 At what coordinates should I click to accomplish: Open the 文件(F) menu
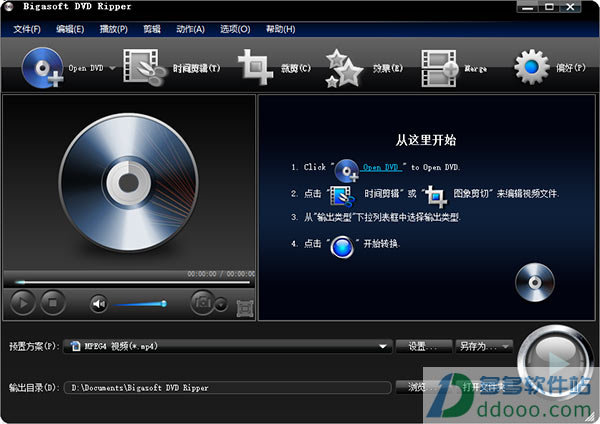pos(27,29)
